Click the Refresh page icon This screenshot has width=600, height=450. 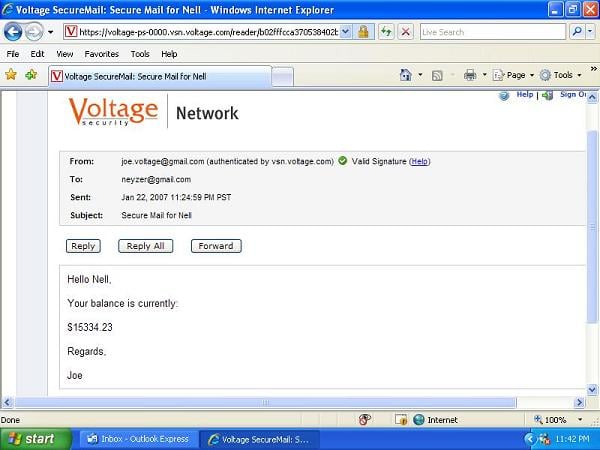pos(386,32)
